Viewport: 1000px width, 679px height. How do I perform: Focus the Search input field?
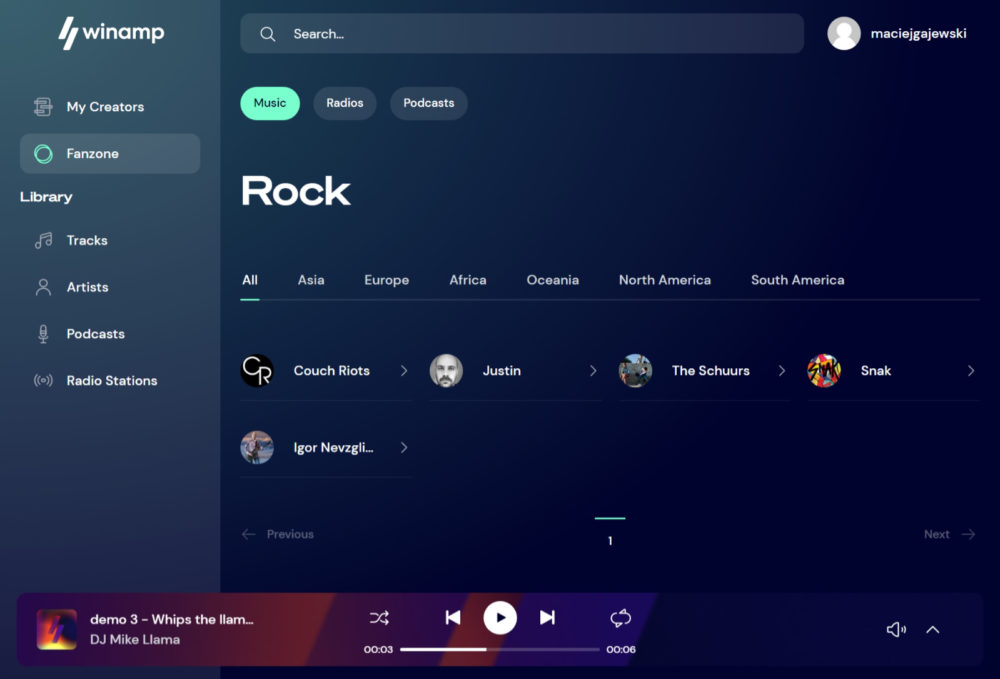[522, 34]
